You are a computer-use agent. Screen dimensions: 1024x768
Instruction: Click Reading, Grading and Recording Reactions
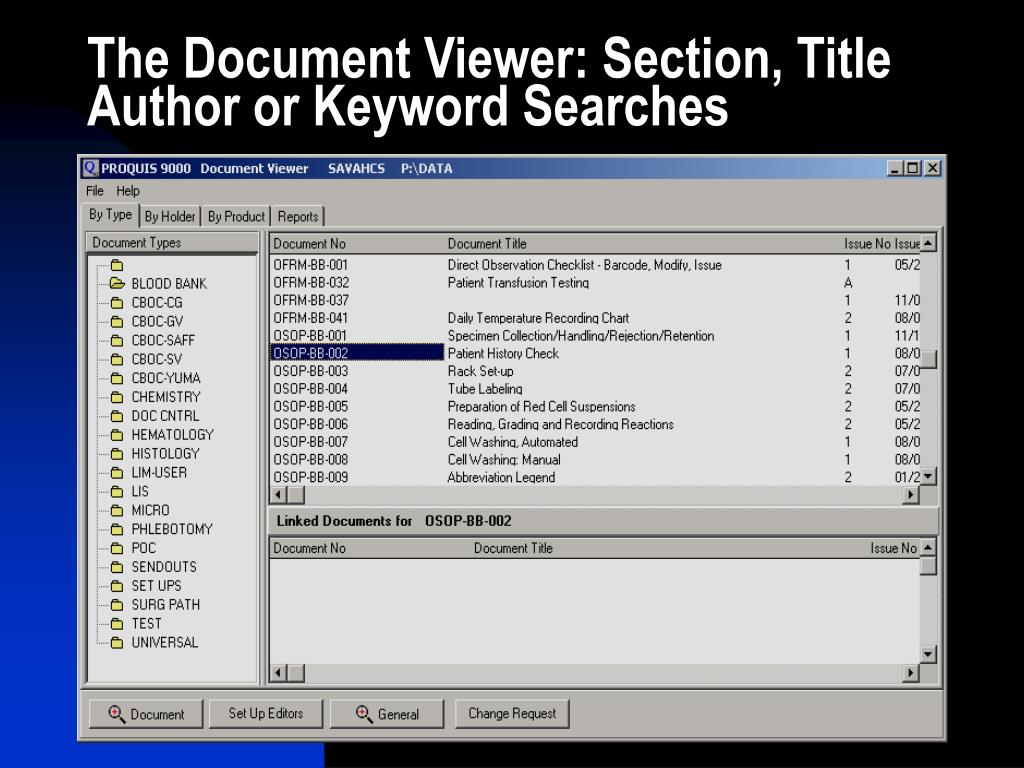point(560,424)
